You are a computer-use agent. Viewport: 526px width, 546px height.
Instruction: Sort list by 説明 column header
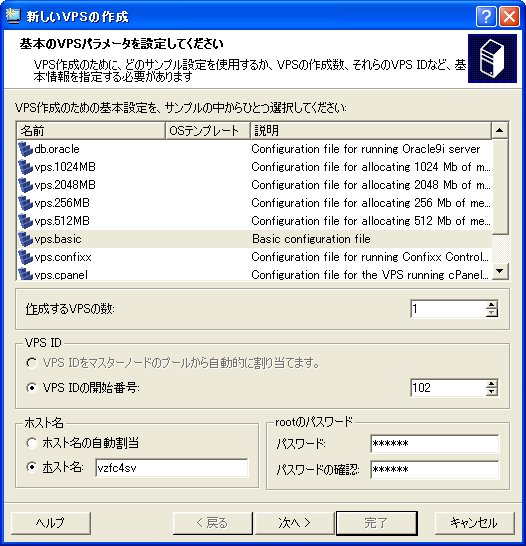click(x=371, y=131)
